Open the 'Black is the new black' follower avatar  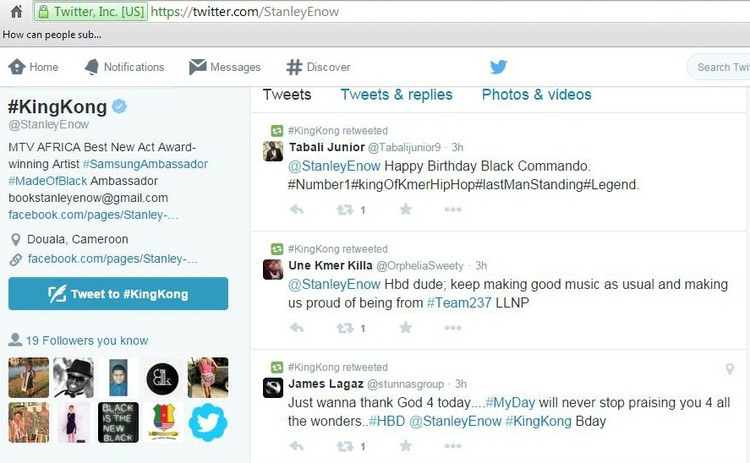(x=118, y=422)
